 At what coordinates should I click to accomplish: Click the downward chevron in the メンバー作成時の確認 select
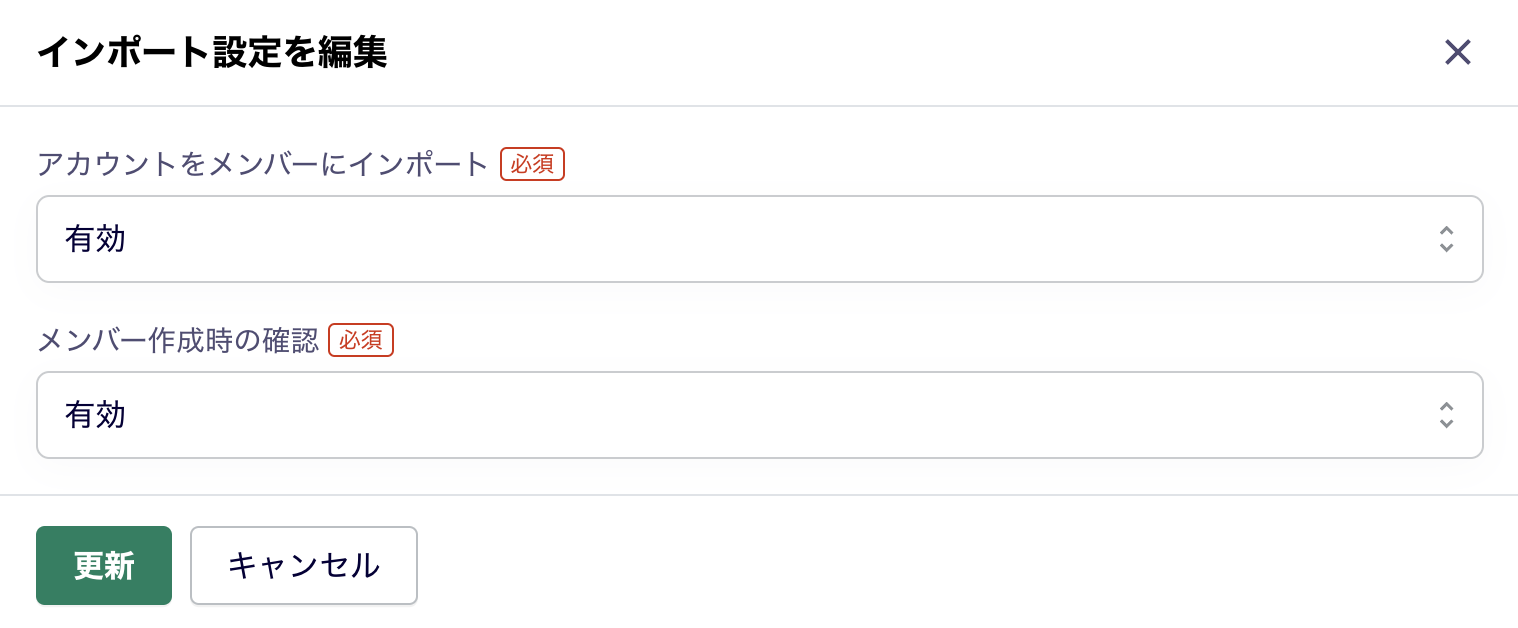[x=1445, y=423]
